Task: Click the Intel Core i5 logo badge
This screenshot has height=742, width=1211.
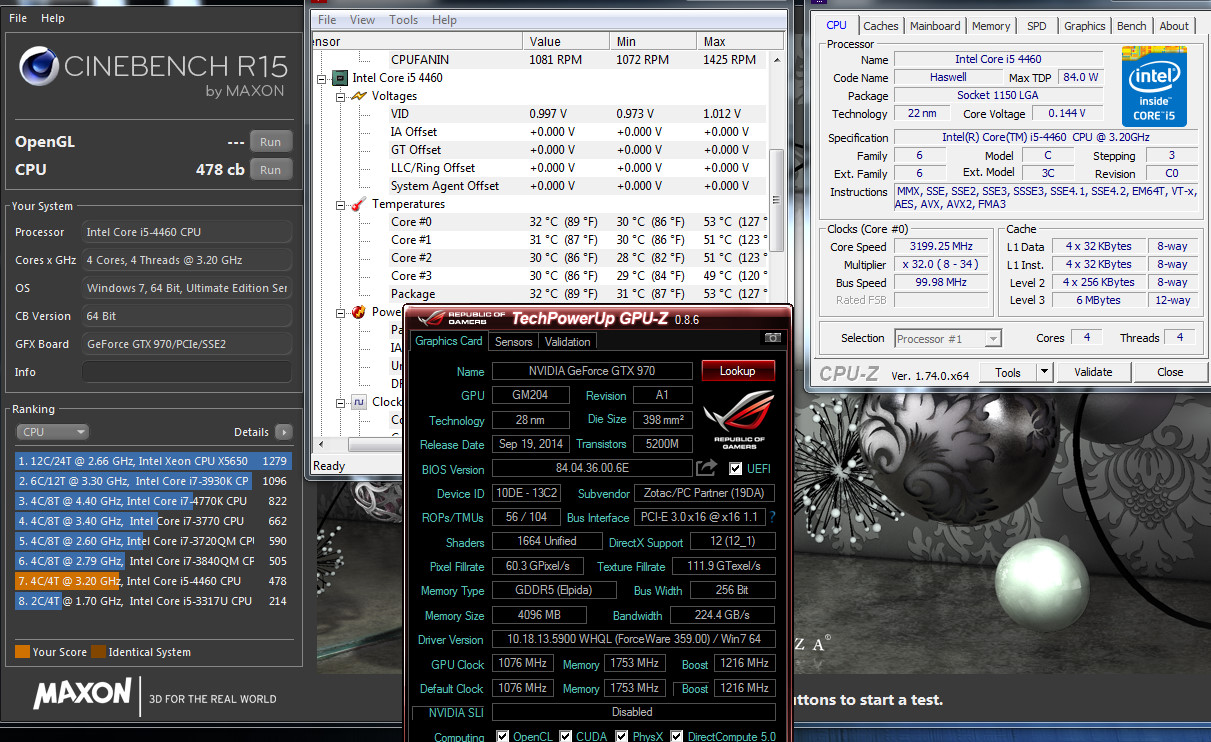Action: pyautogui.click(x=1153, y=86)
